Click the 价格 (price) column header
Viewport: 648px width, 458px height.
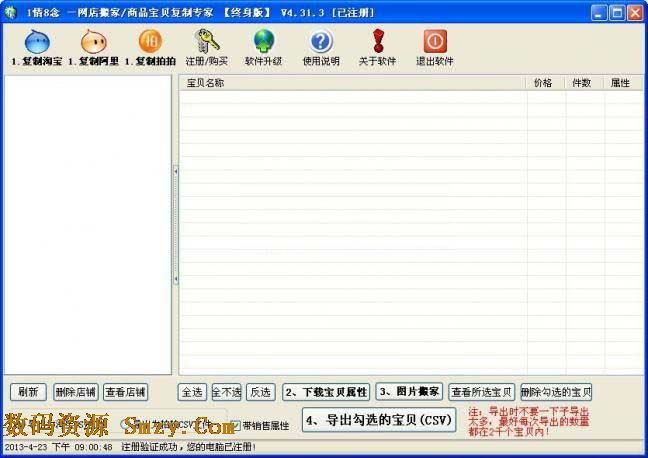544,83
